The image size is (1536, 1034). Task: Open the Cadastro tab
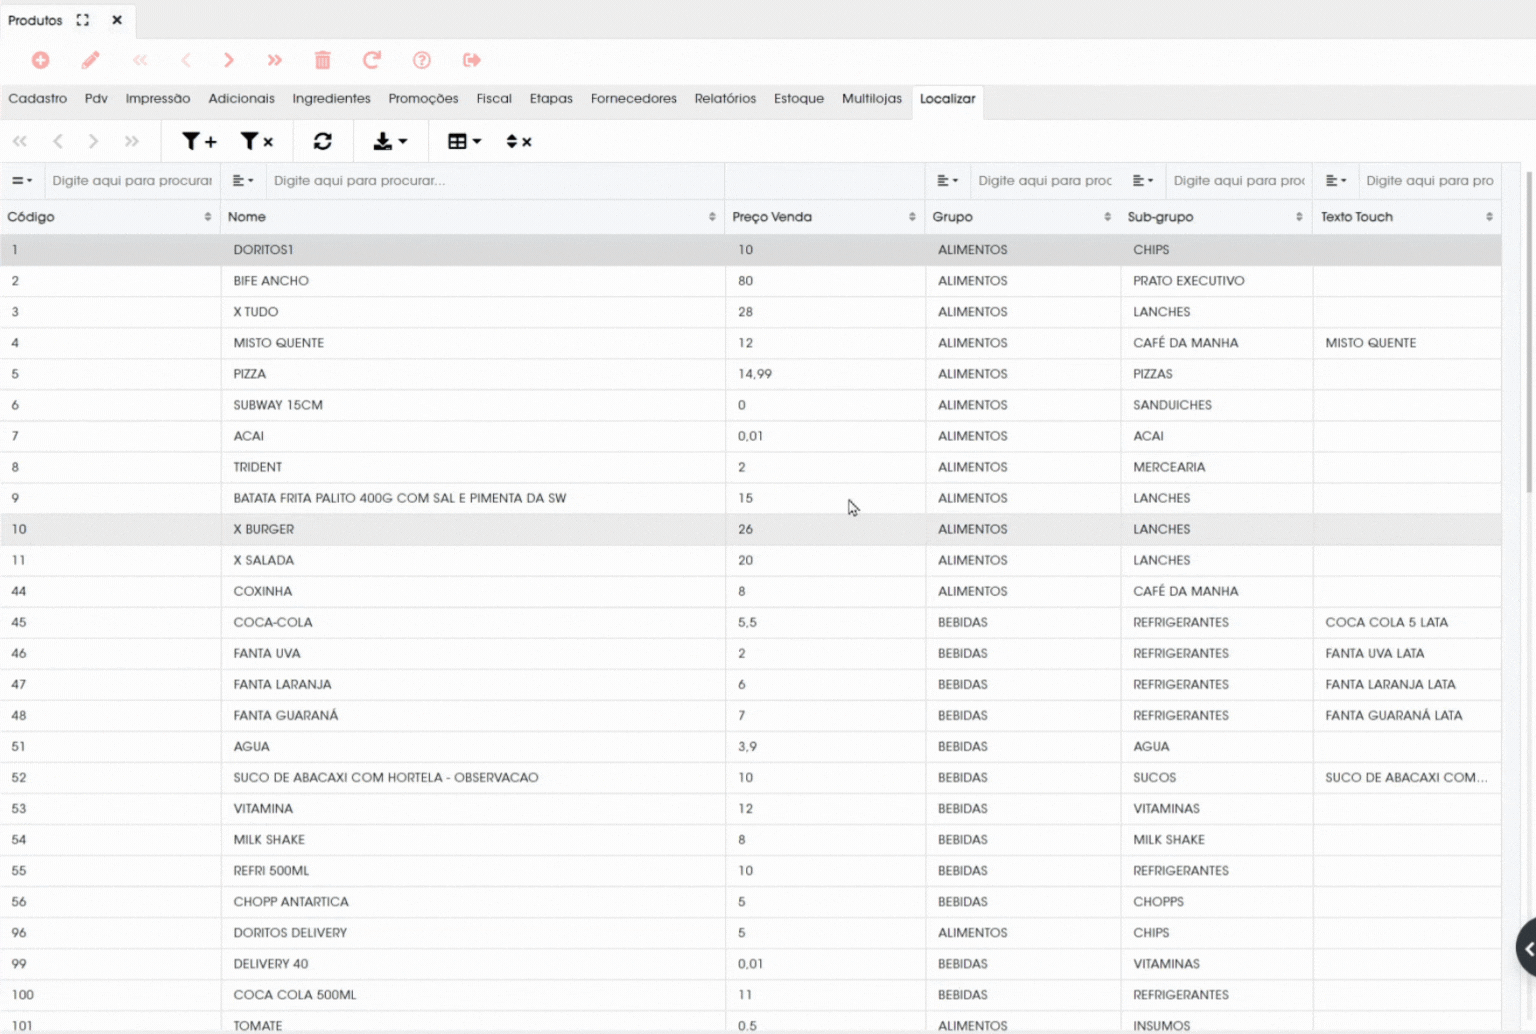38,98
